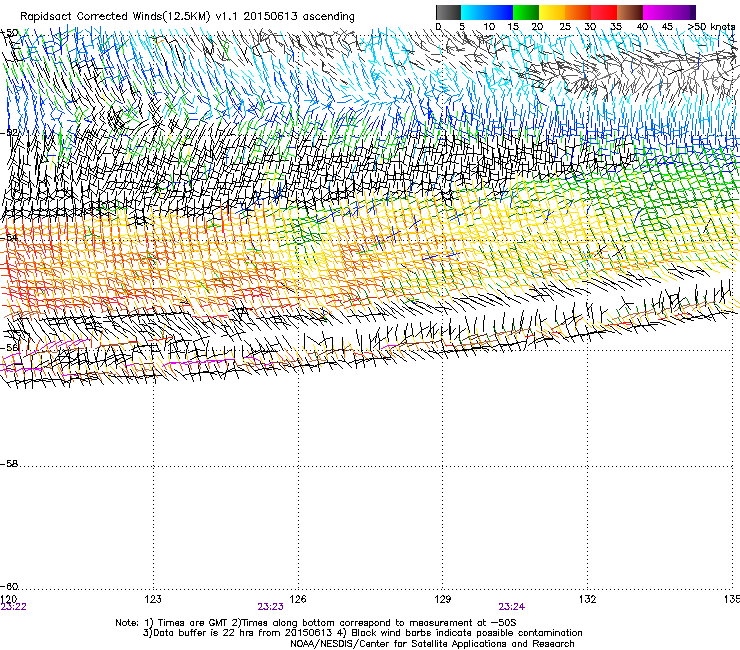Click the cyan 5-10 knots legend color
The width and height of the screenshot is (740, 650).
coord(474,12)
